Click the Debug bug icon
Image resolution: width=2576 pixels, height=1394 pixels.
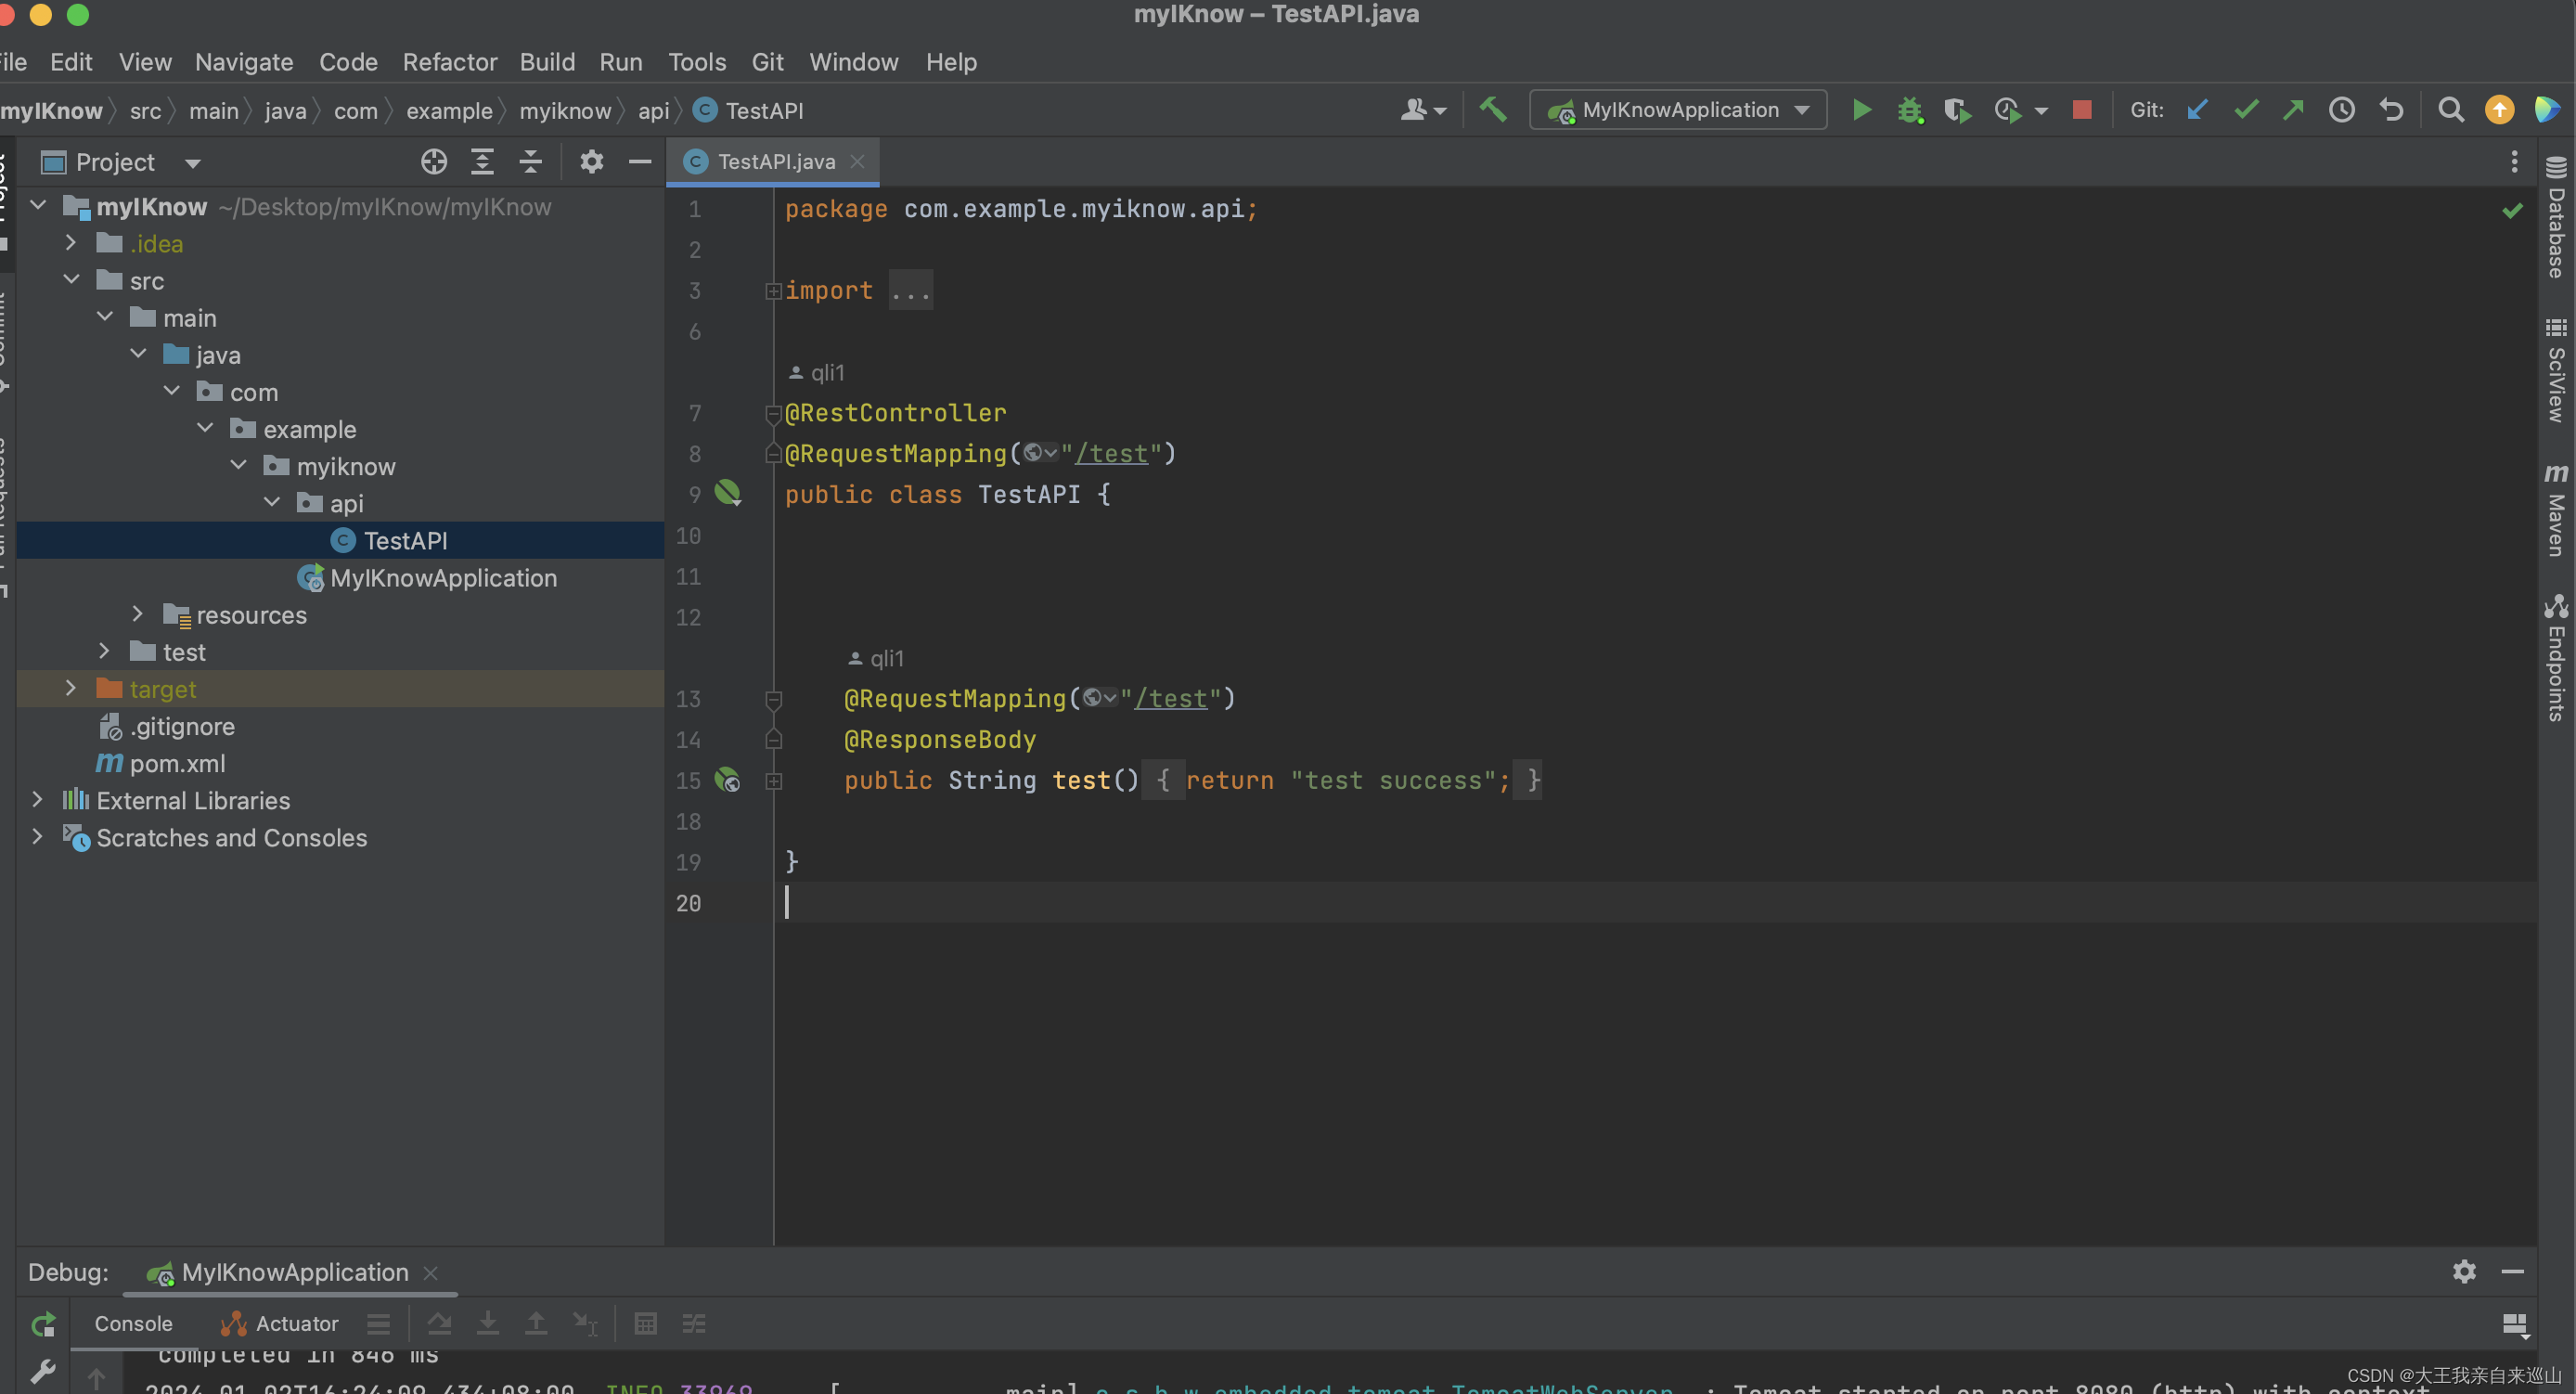point(1909,110)
